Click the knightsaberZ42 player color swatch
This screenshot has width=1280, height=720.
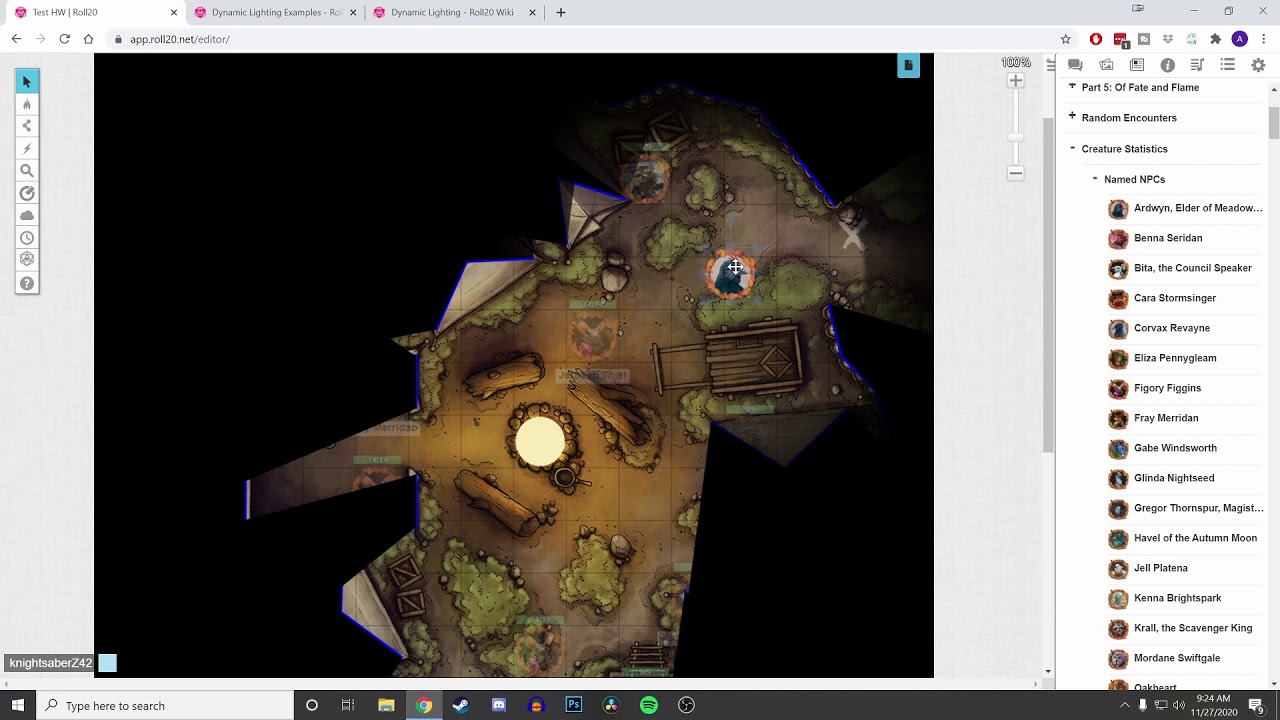(x=107, y=663)
